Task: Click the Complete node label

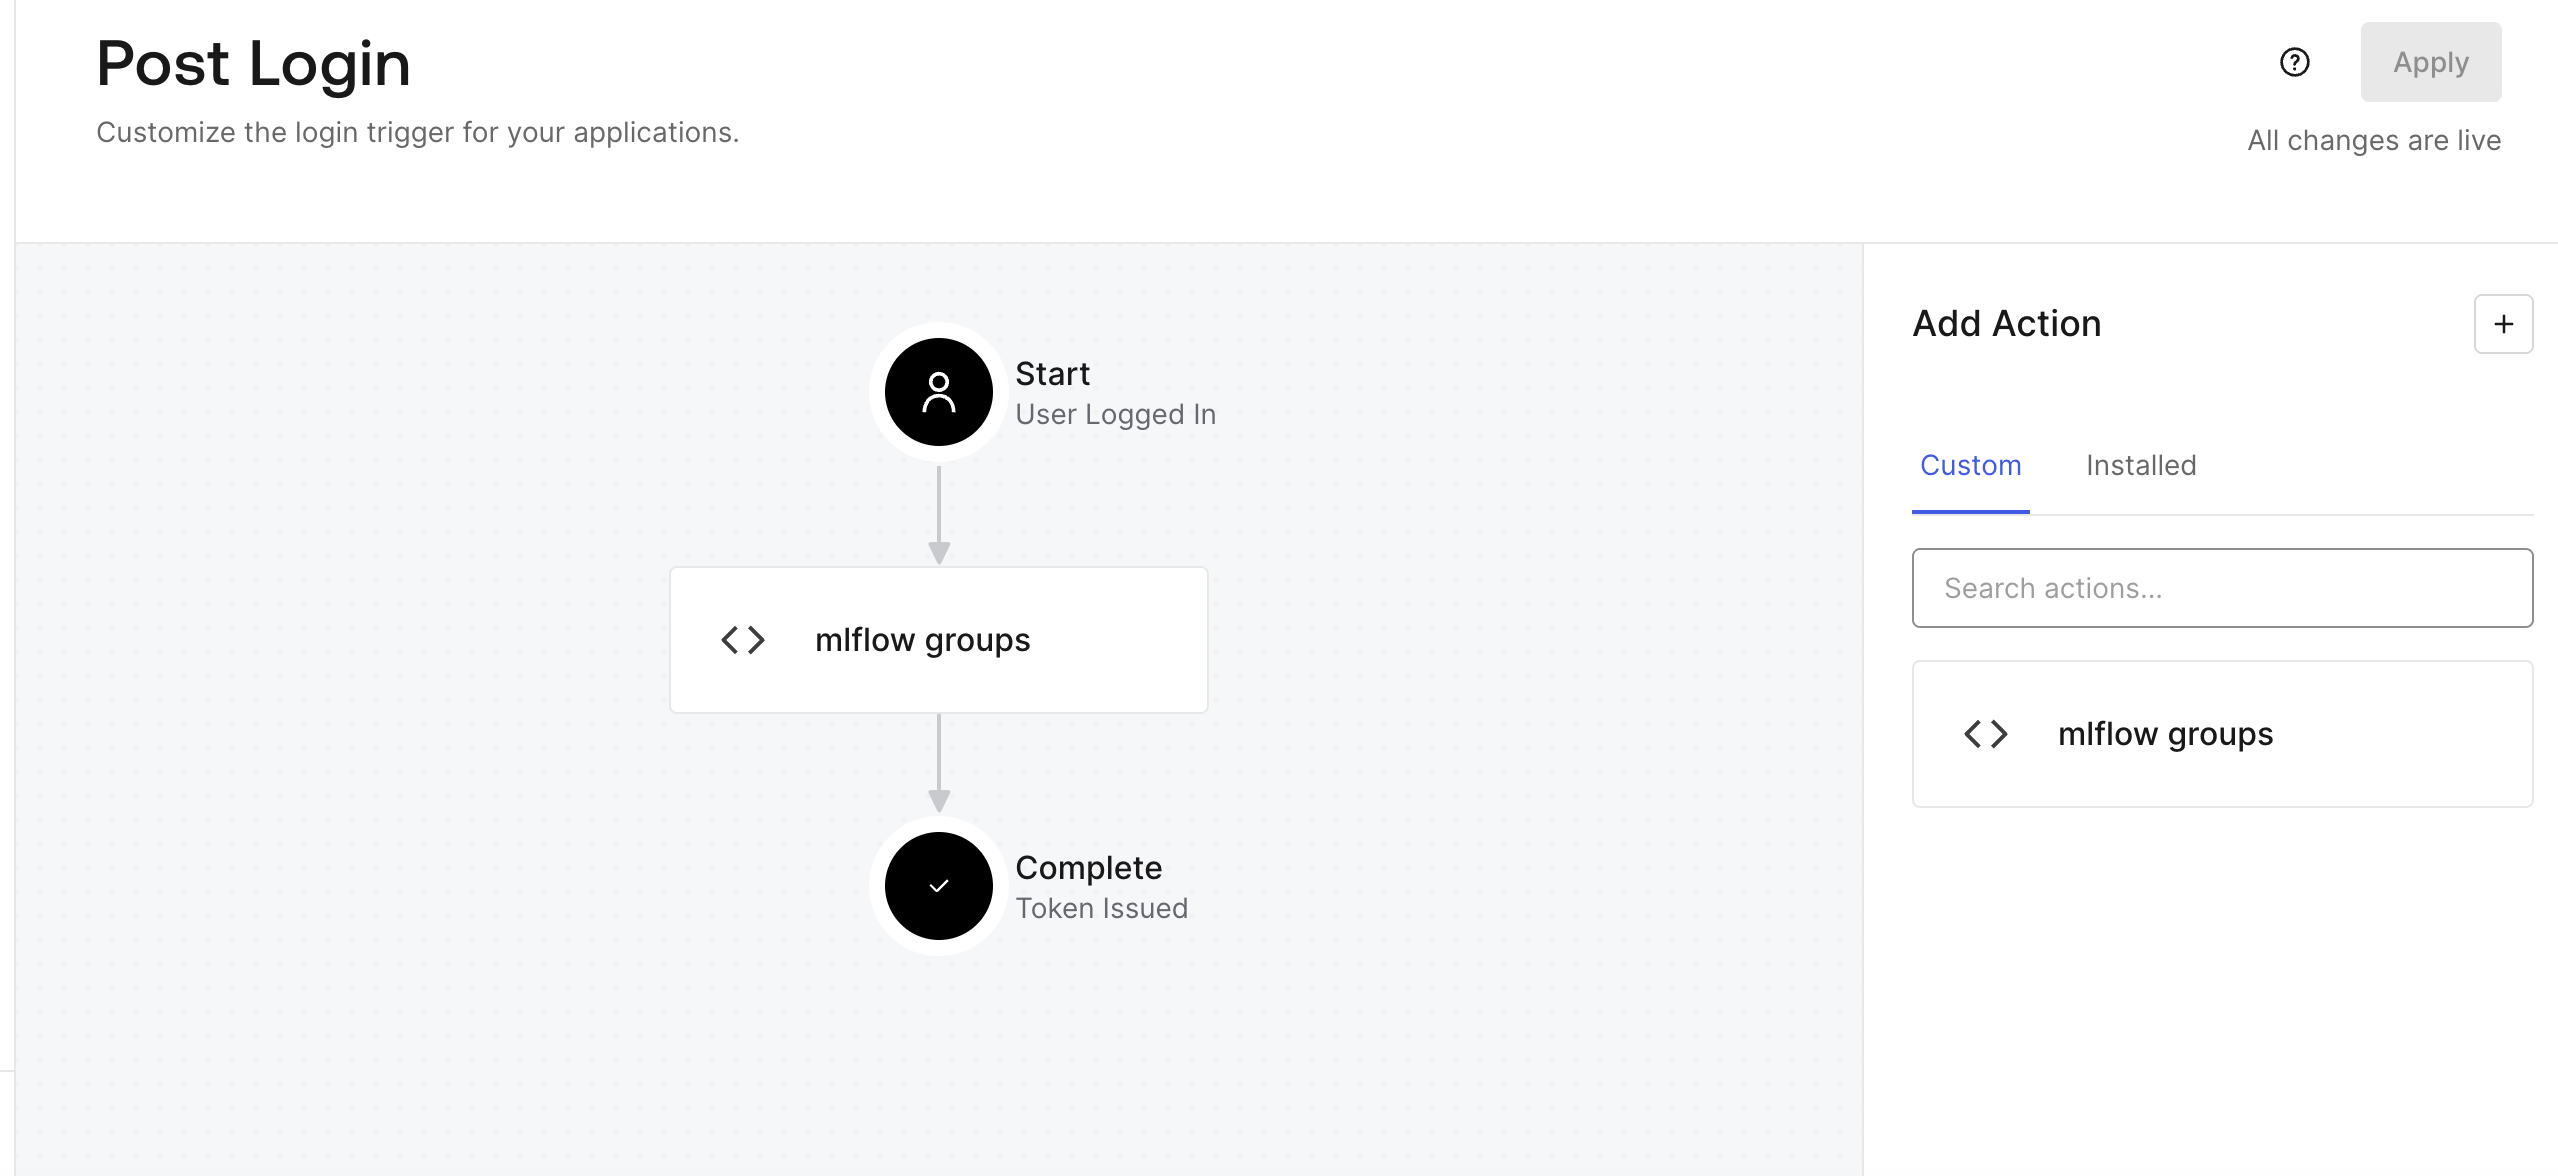Action: (1088, 868)
